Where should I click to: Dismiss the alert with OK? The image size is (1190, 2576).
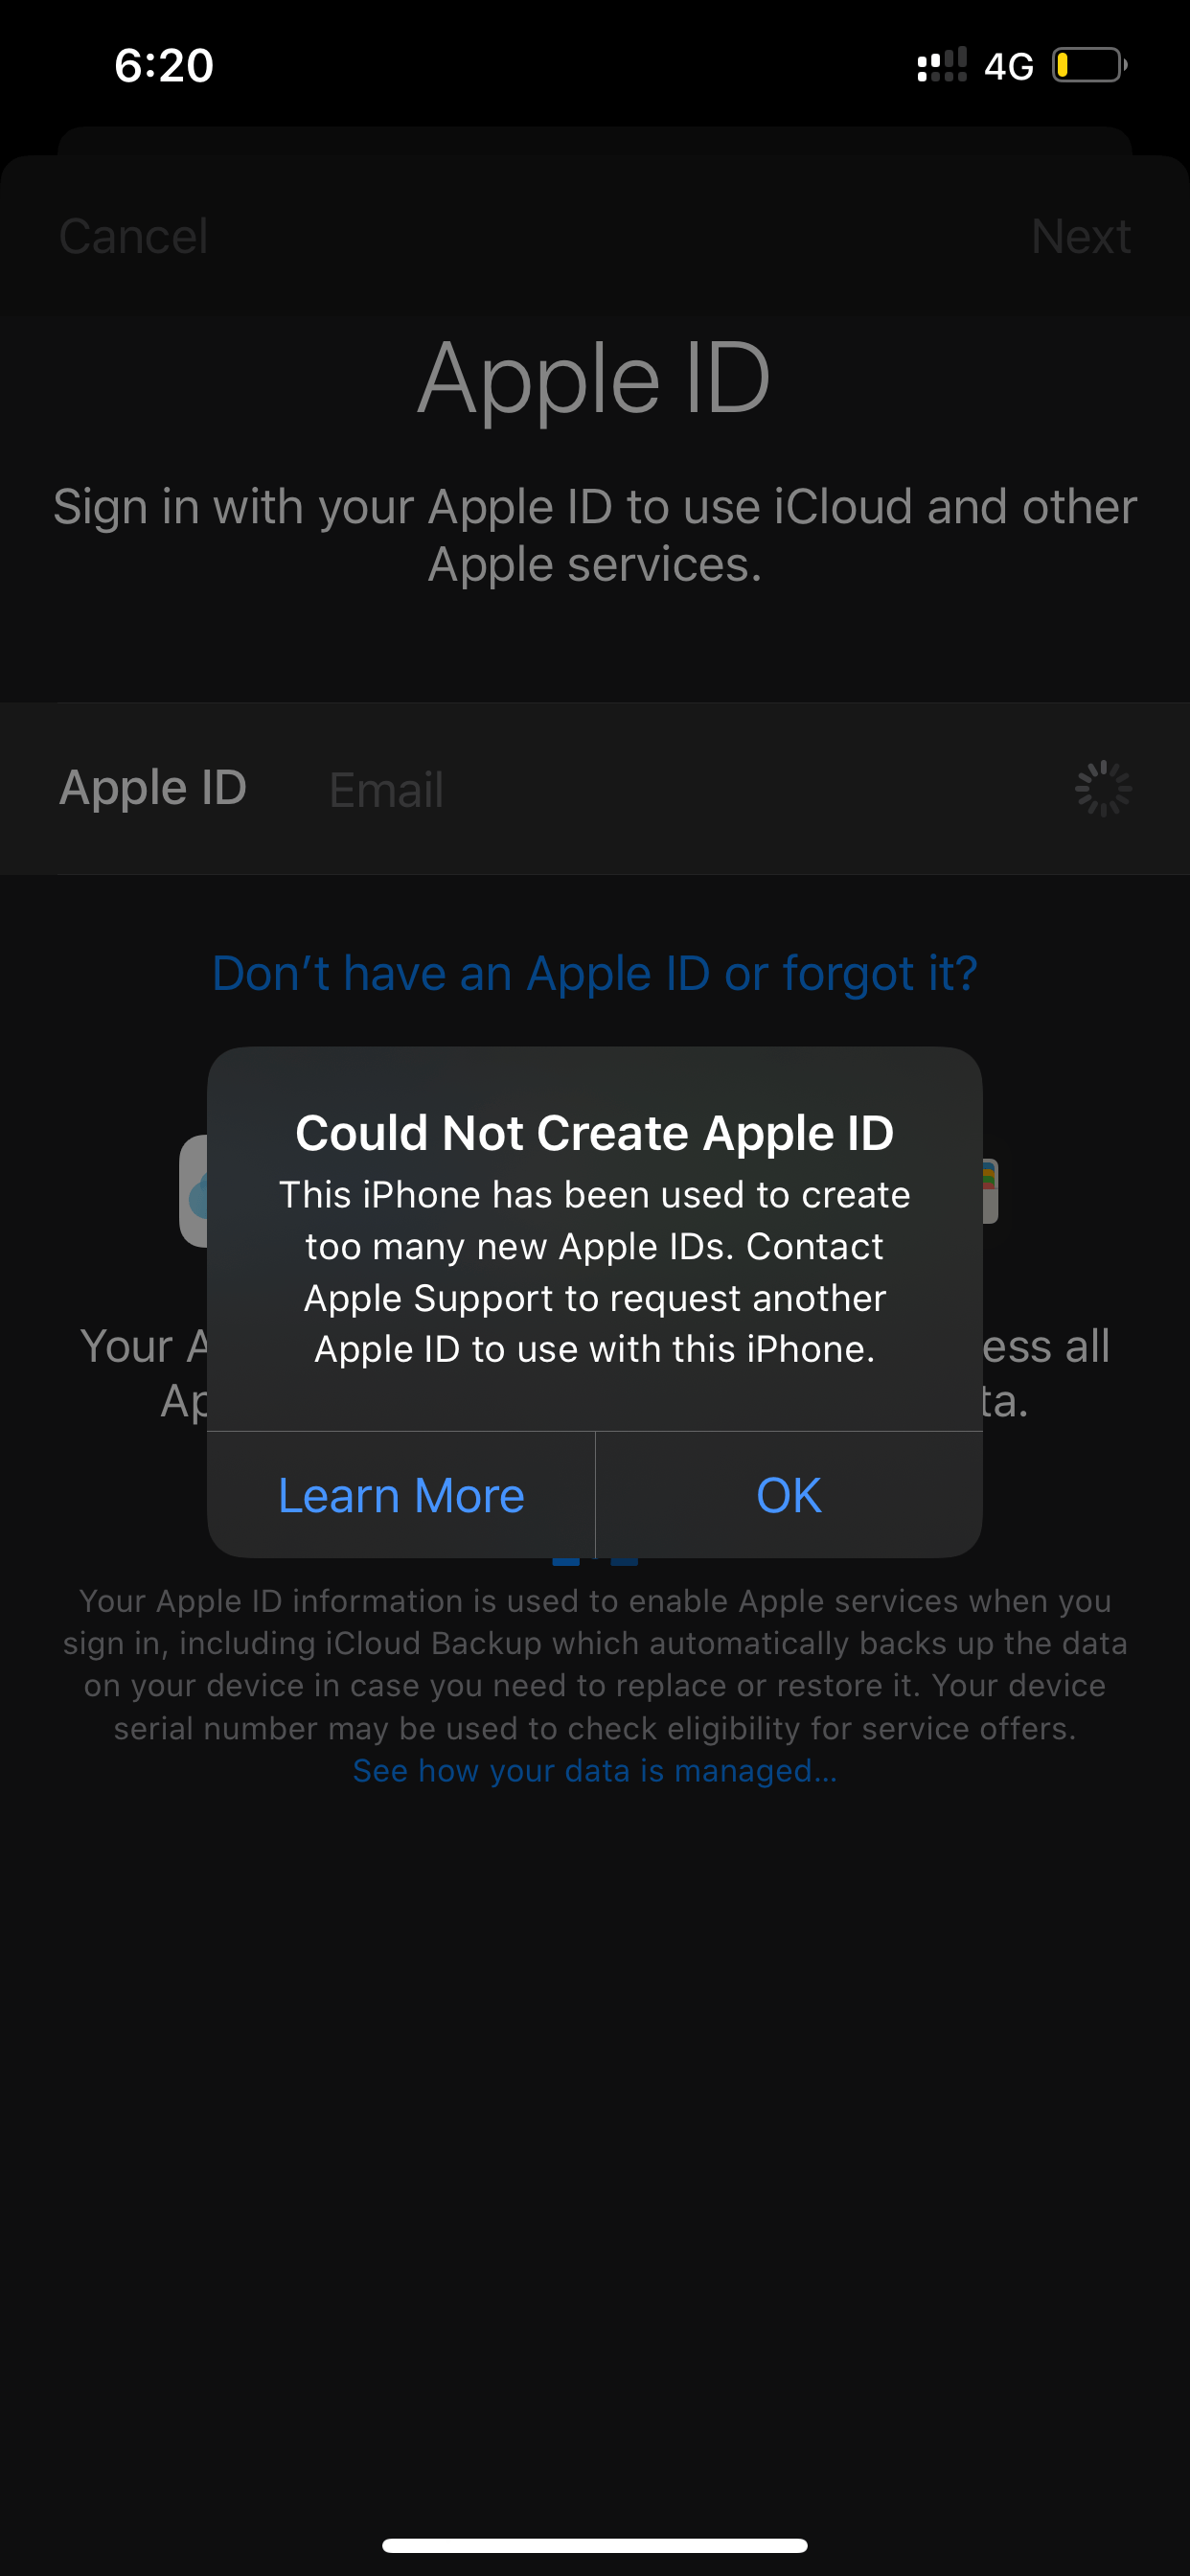coord(789,1495)
